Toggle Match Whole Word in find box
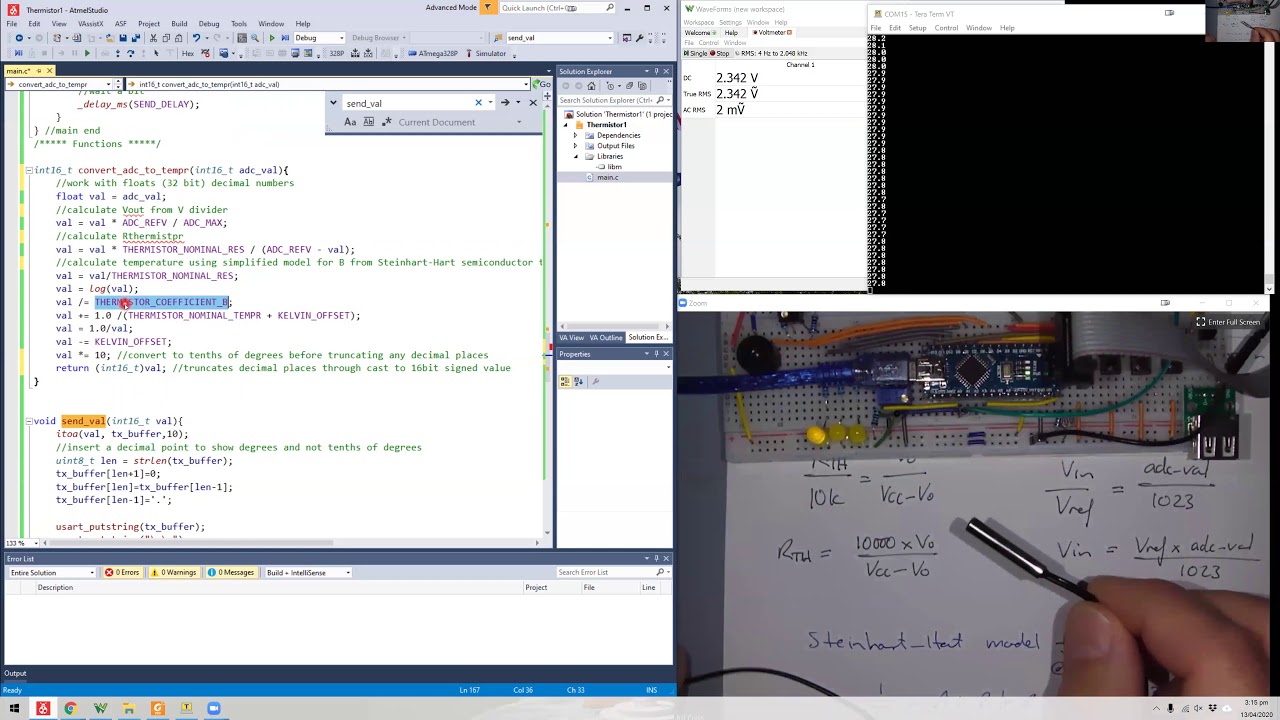The height and width of the screenshot is (720, 1280). [x=369, y=122]
